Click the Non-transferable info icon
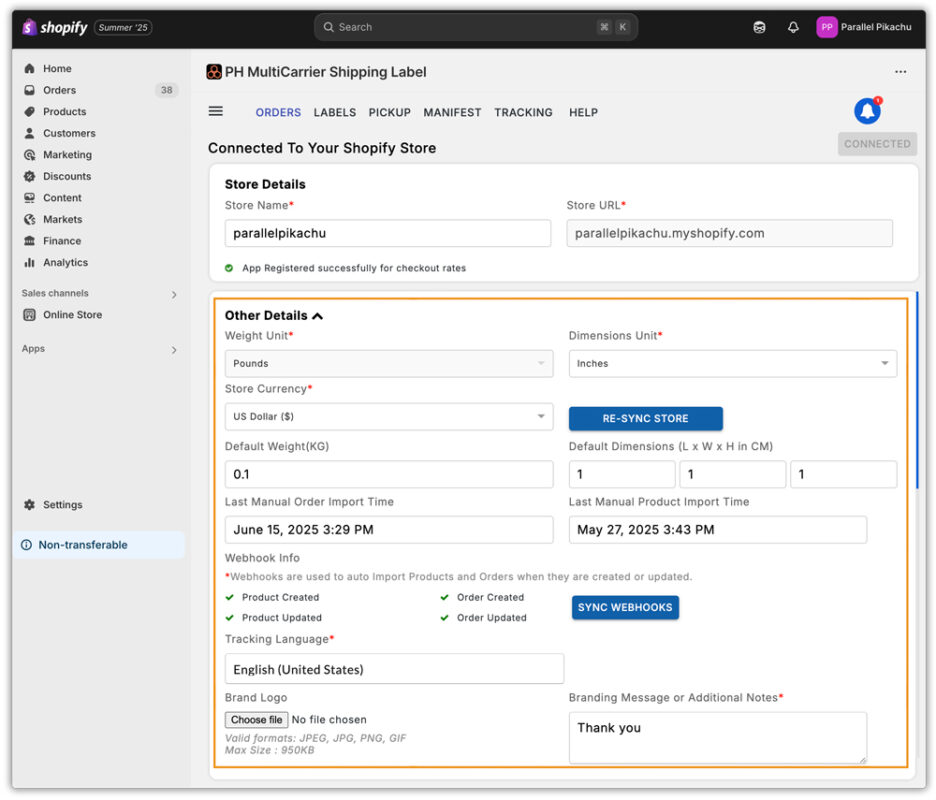936x800 pixels. 26,545
